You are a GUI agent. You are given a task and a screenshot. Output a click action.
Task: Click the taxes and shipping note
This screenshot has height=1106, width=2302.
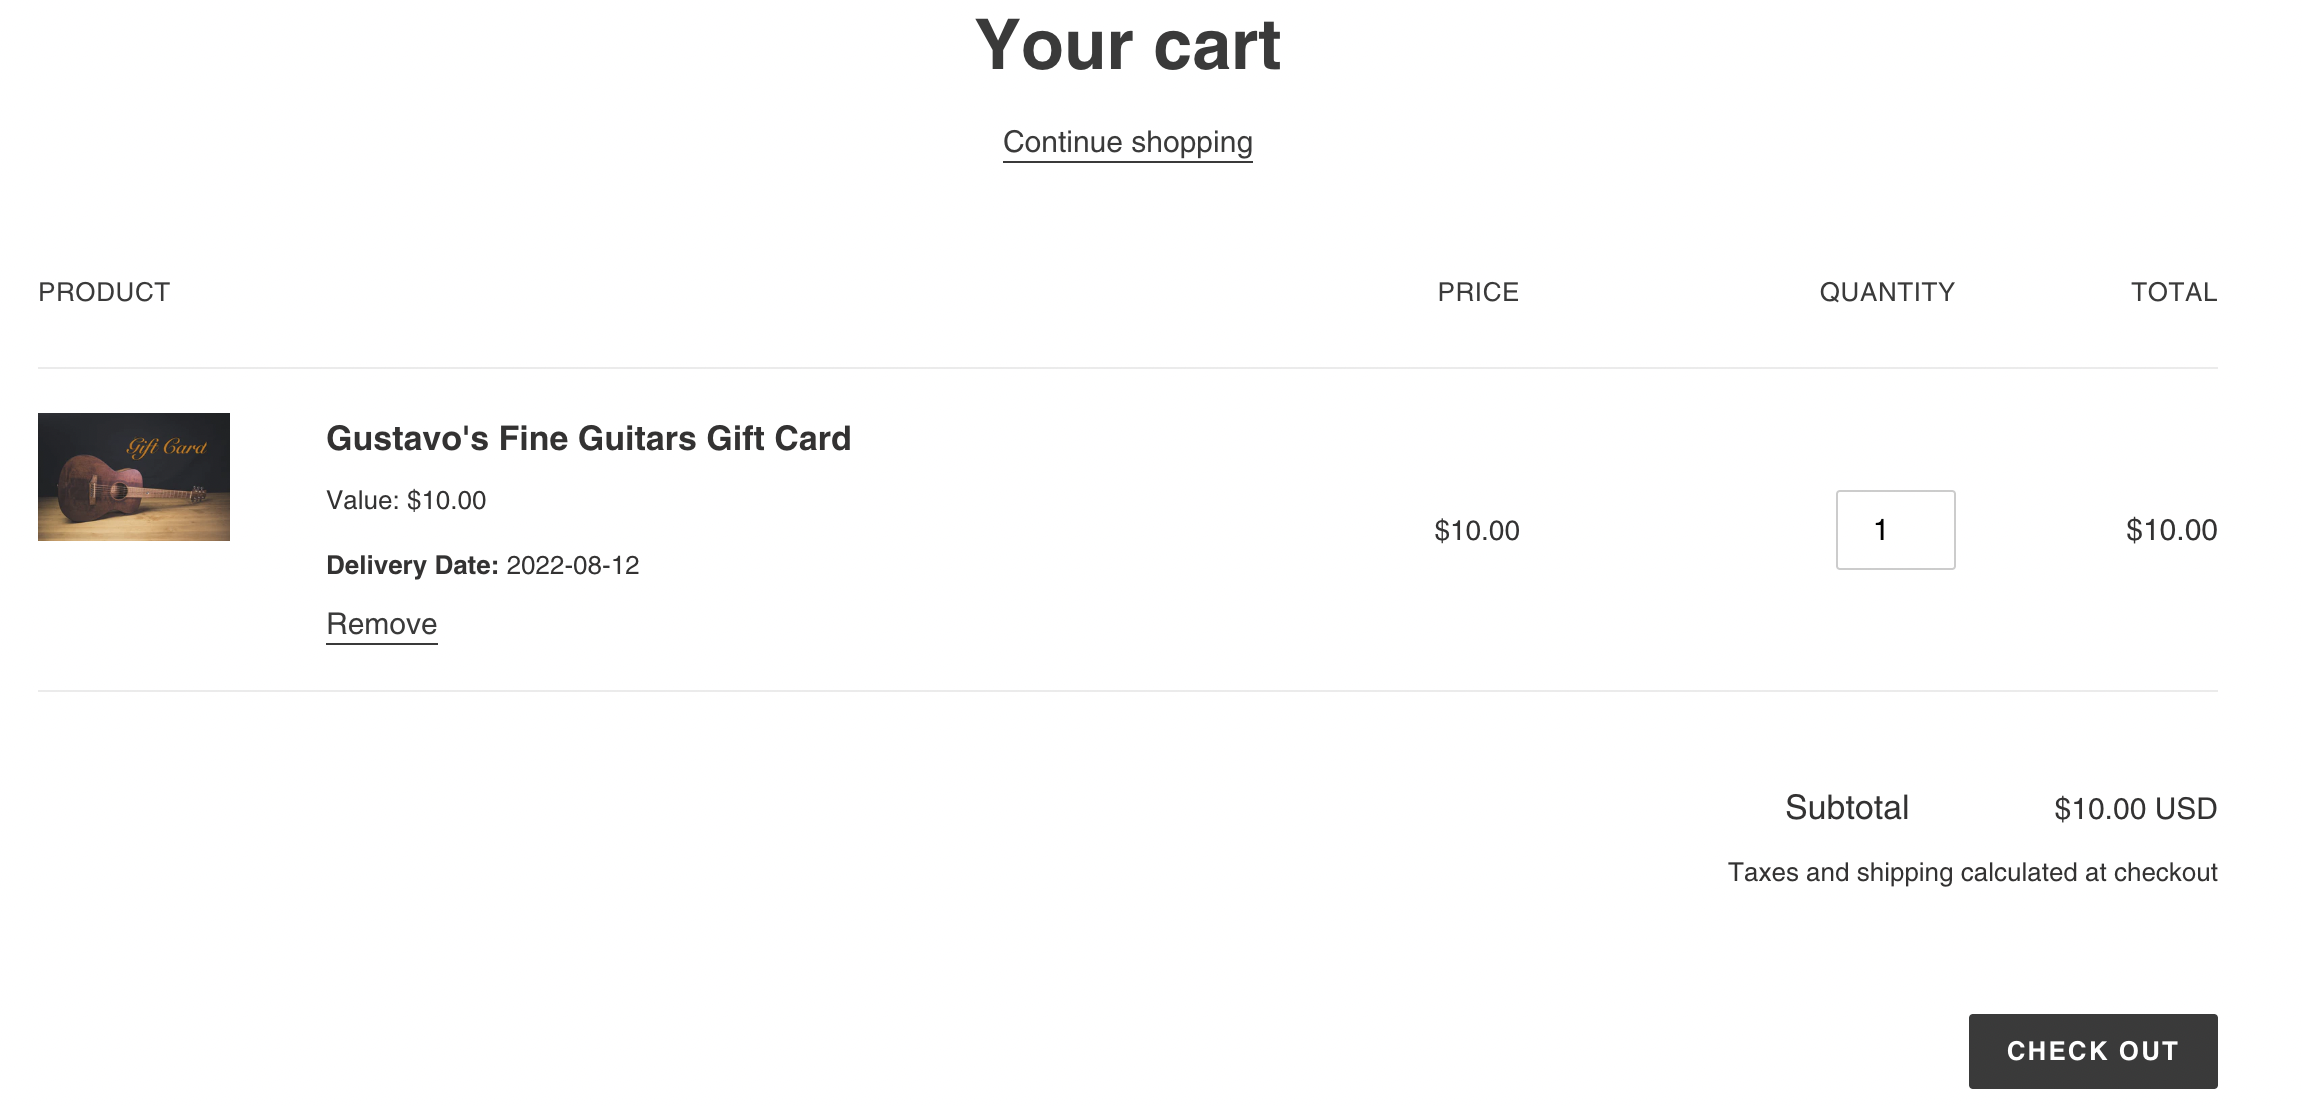pos(1972,872)
